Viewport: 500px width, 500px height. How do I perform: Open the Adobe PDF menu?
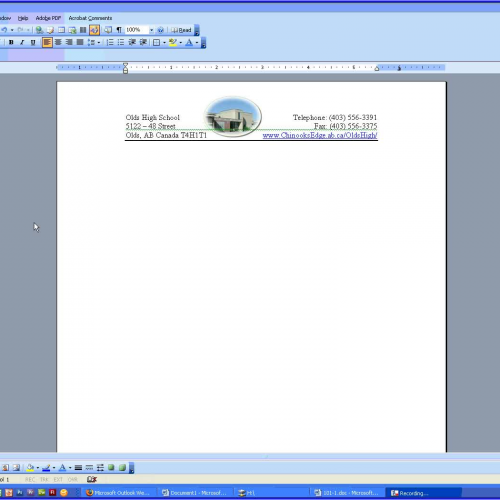click(x=48, y=18)
